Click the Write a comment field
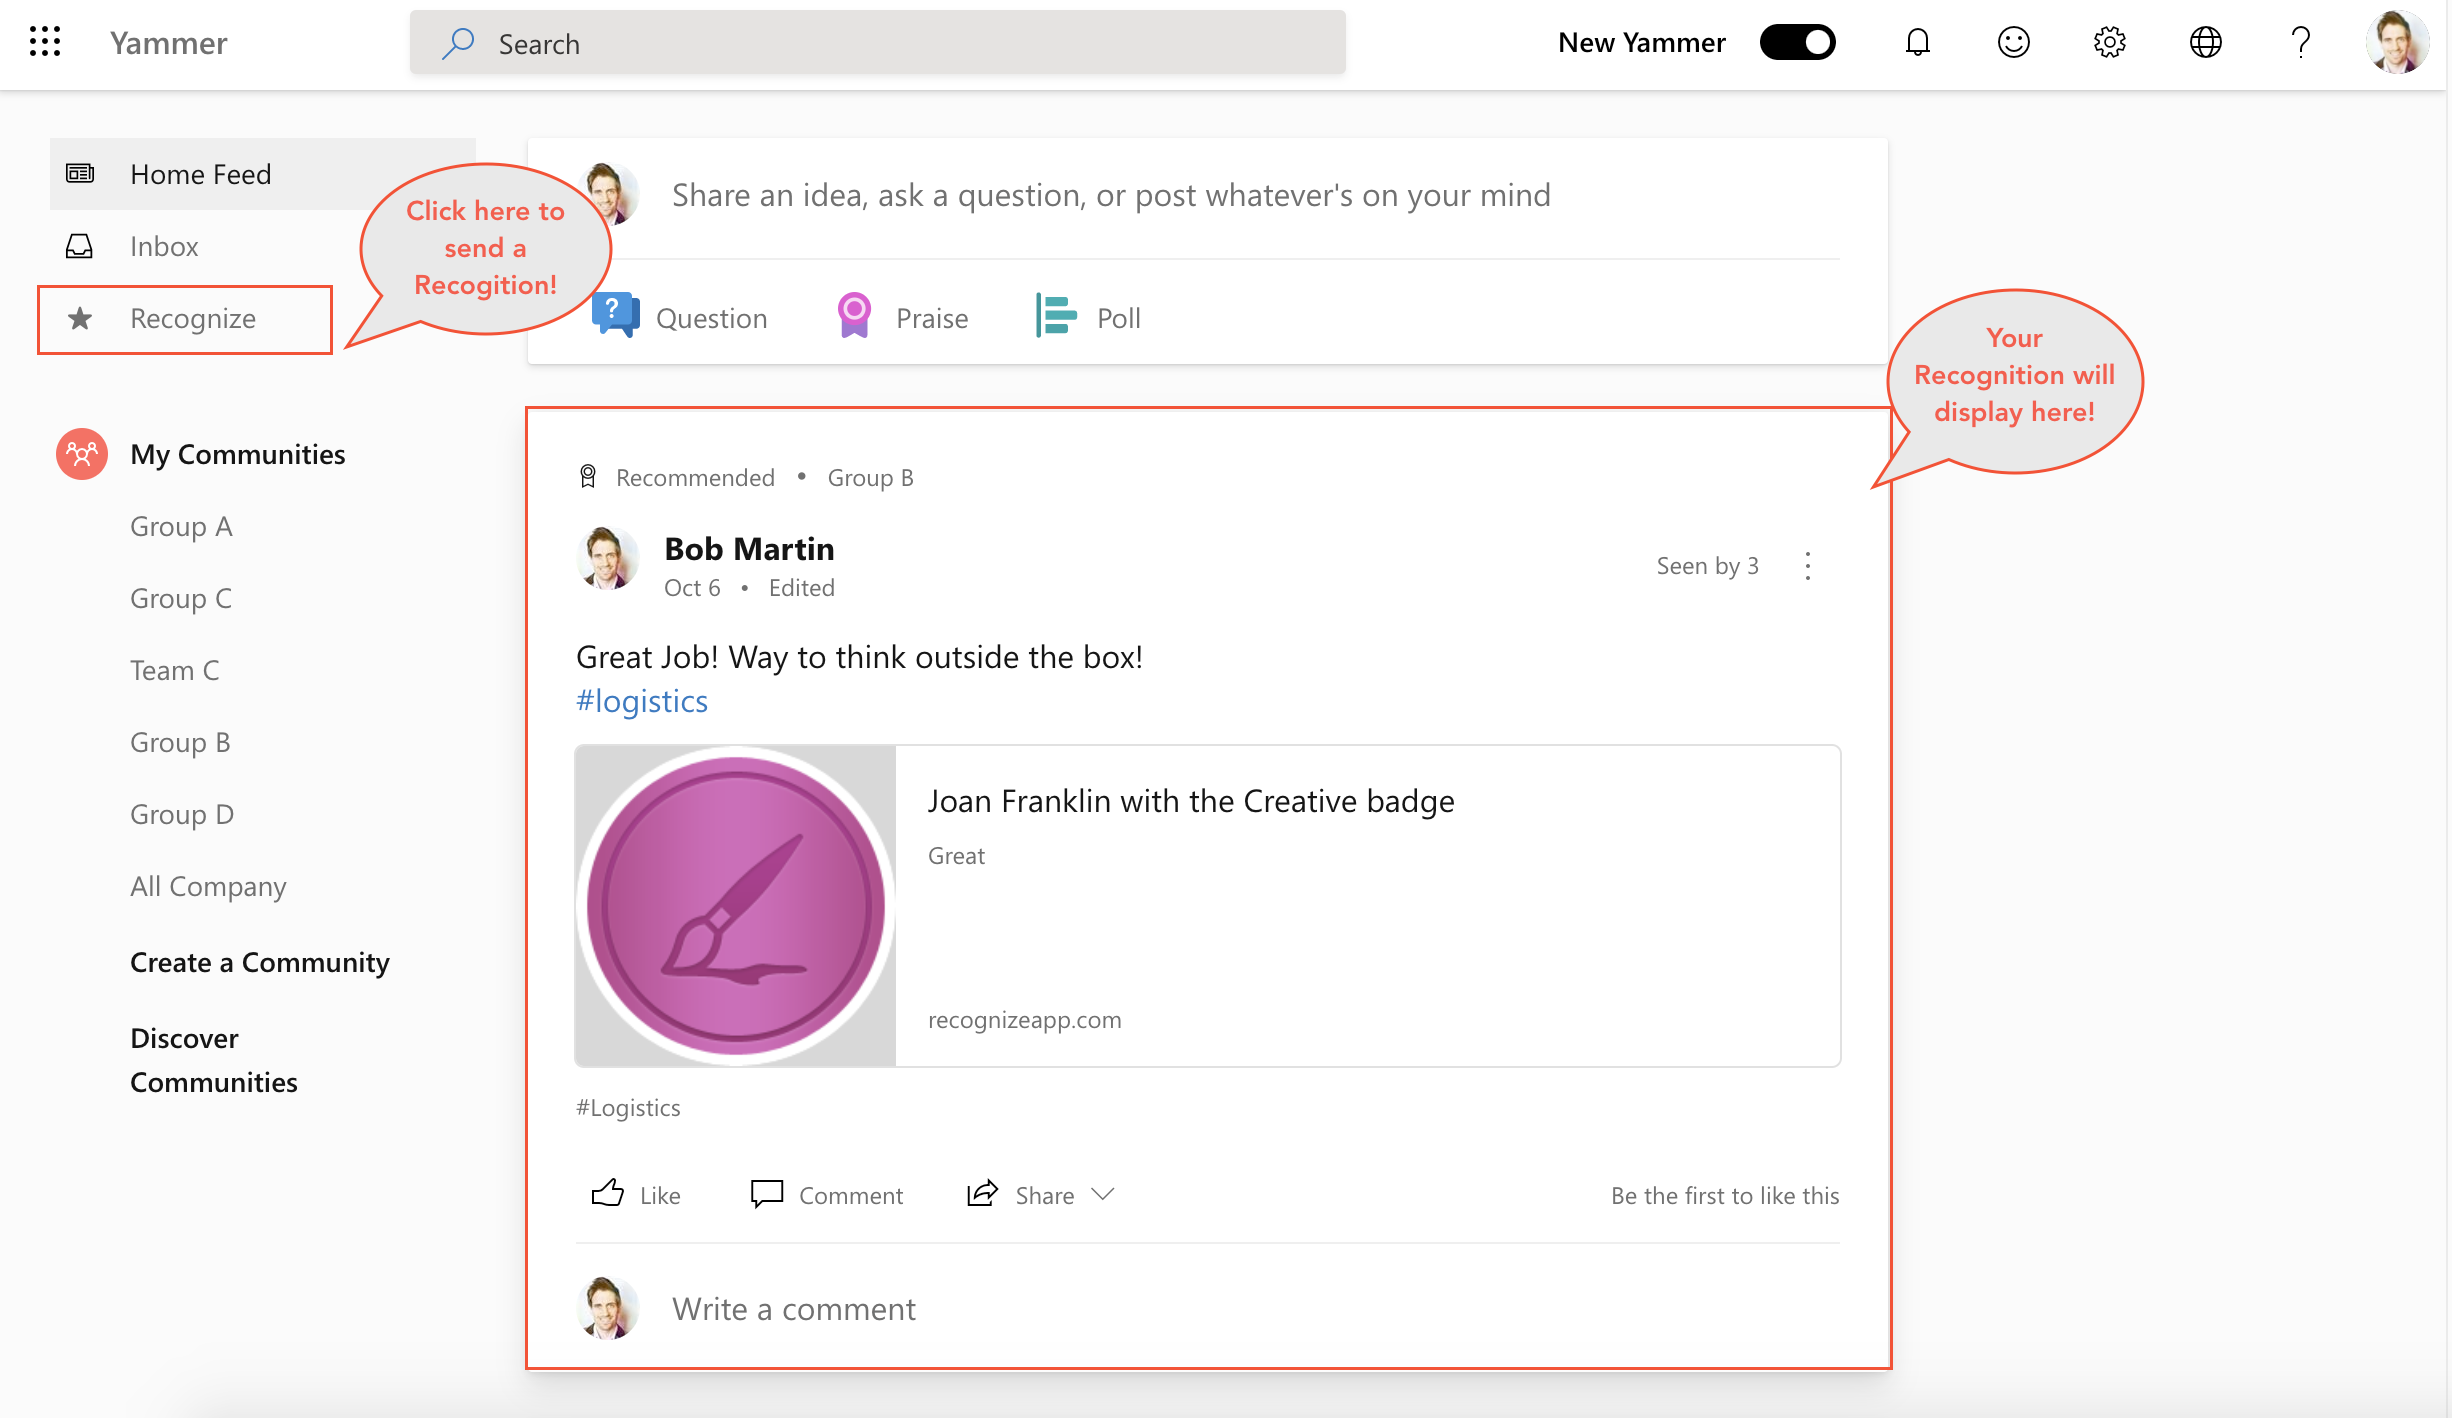Screen dimensions: 2452x1418 pyautogui.click(x=794, y=1308)
